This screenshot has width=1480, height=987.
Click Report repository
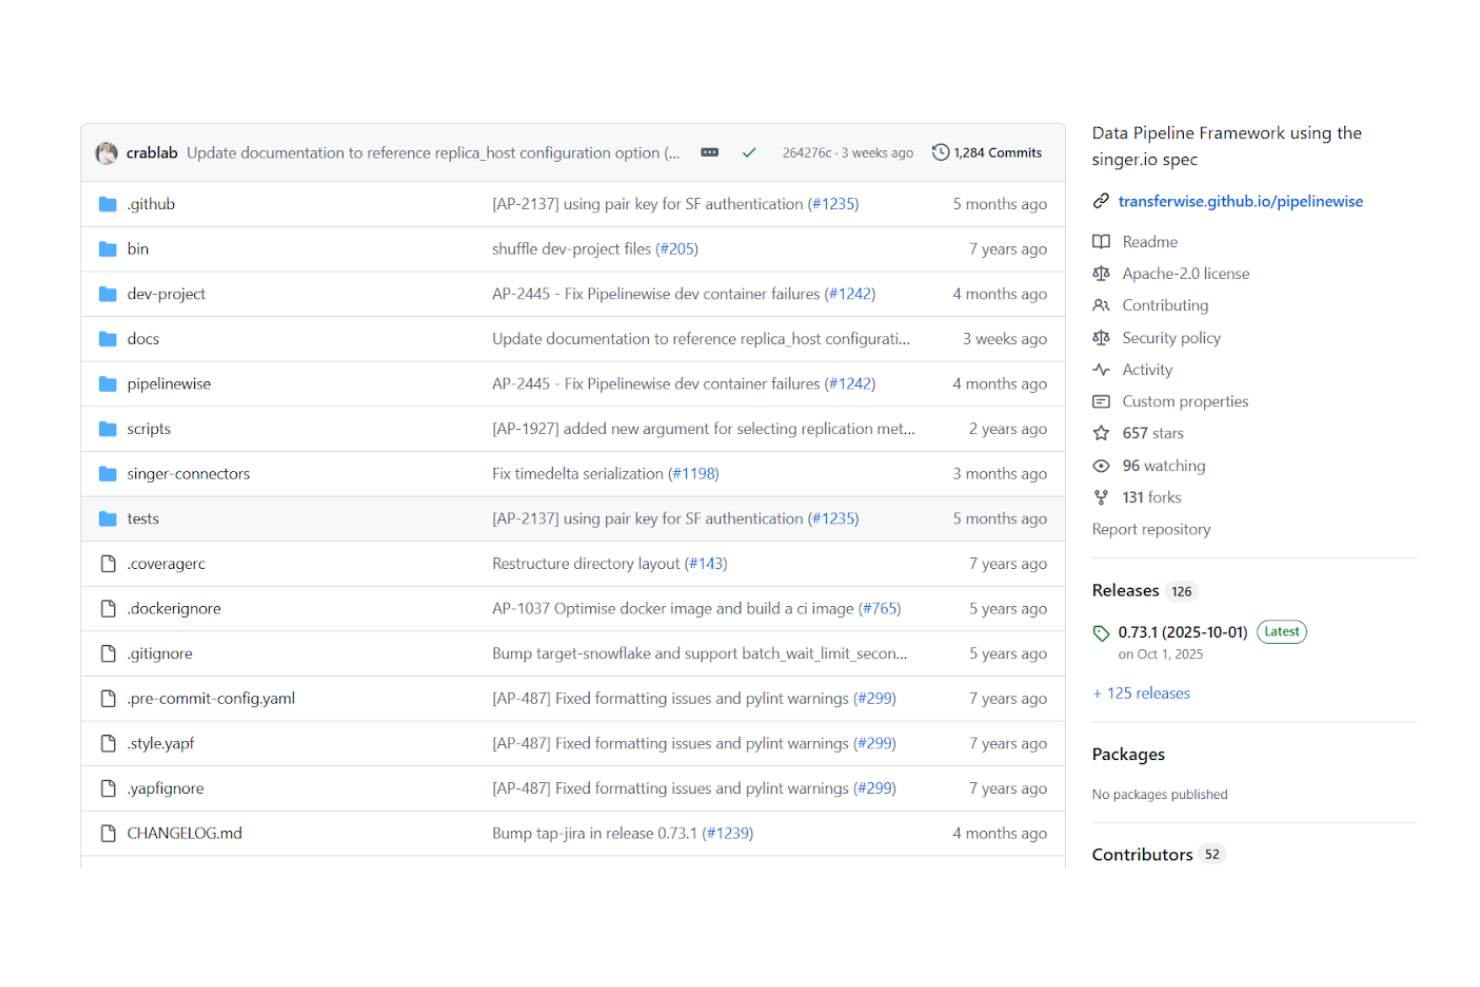point(1151,529)
